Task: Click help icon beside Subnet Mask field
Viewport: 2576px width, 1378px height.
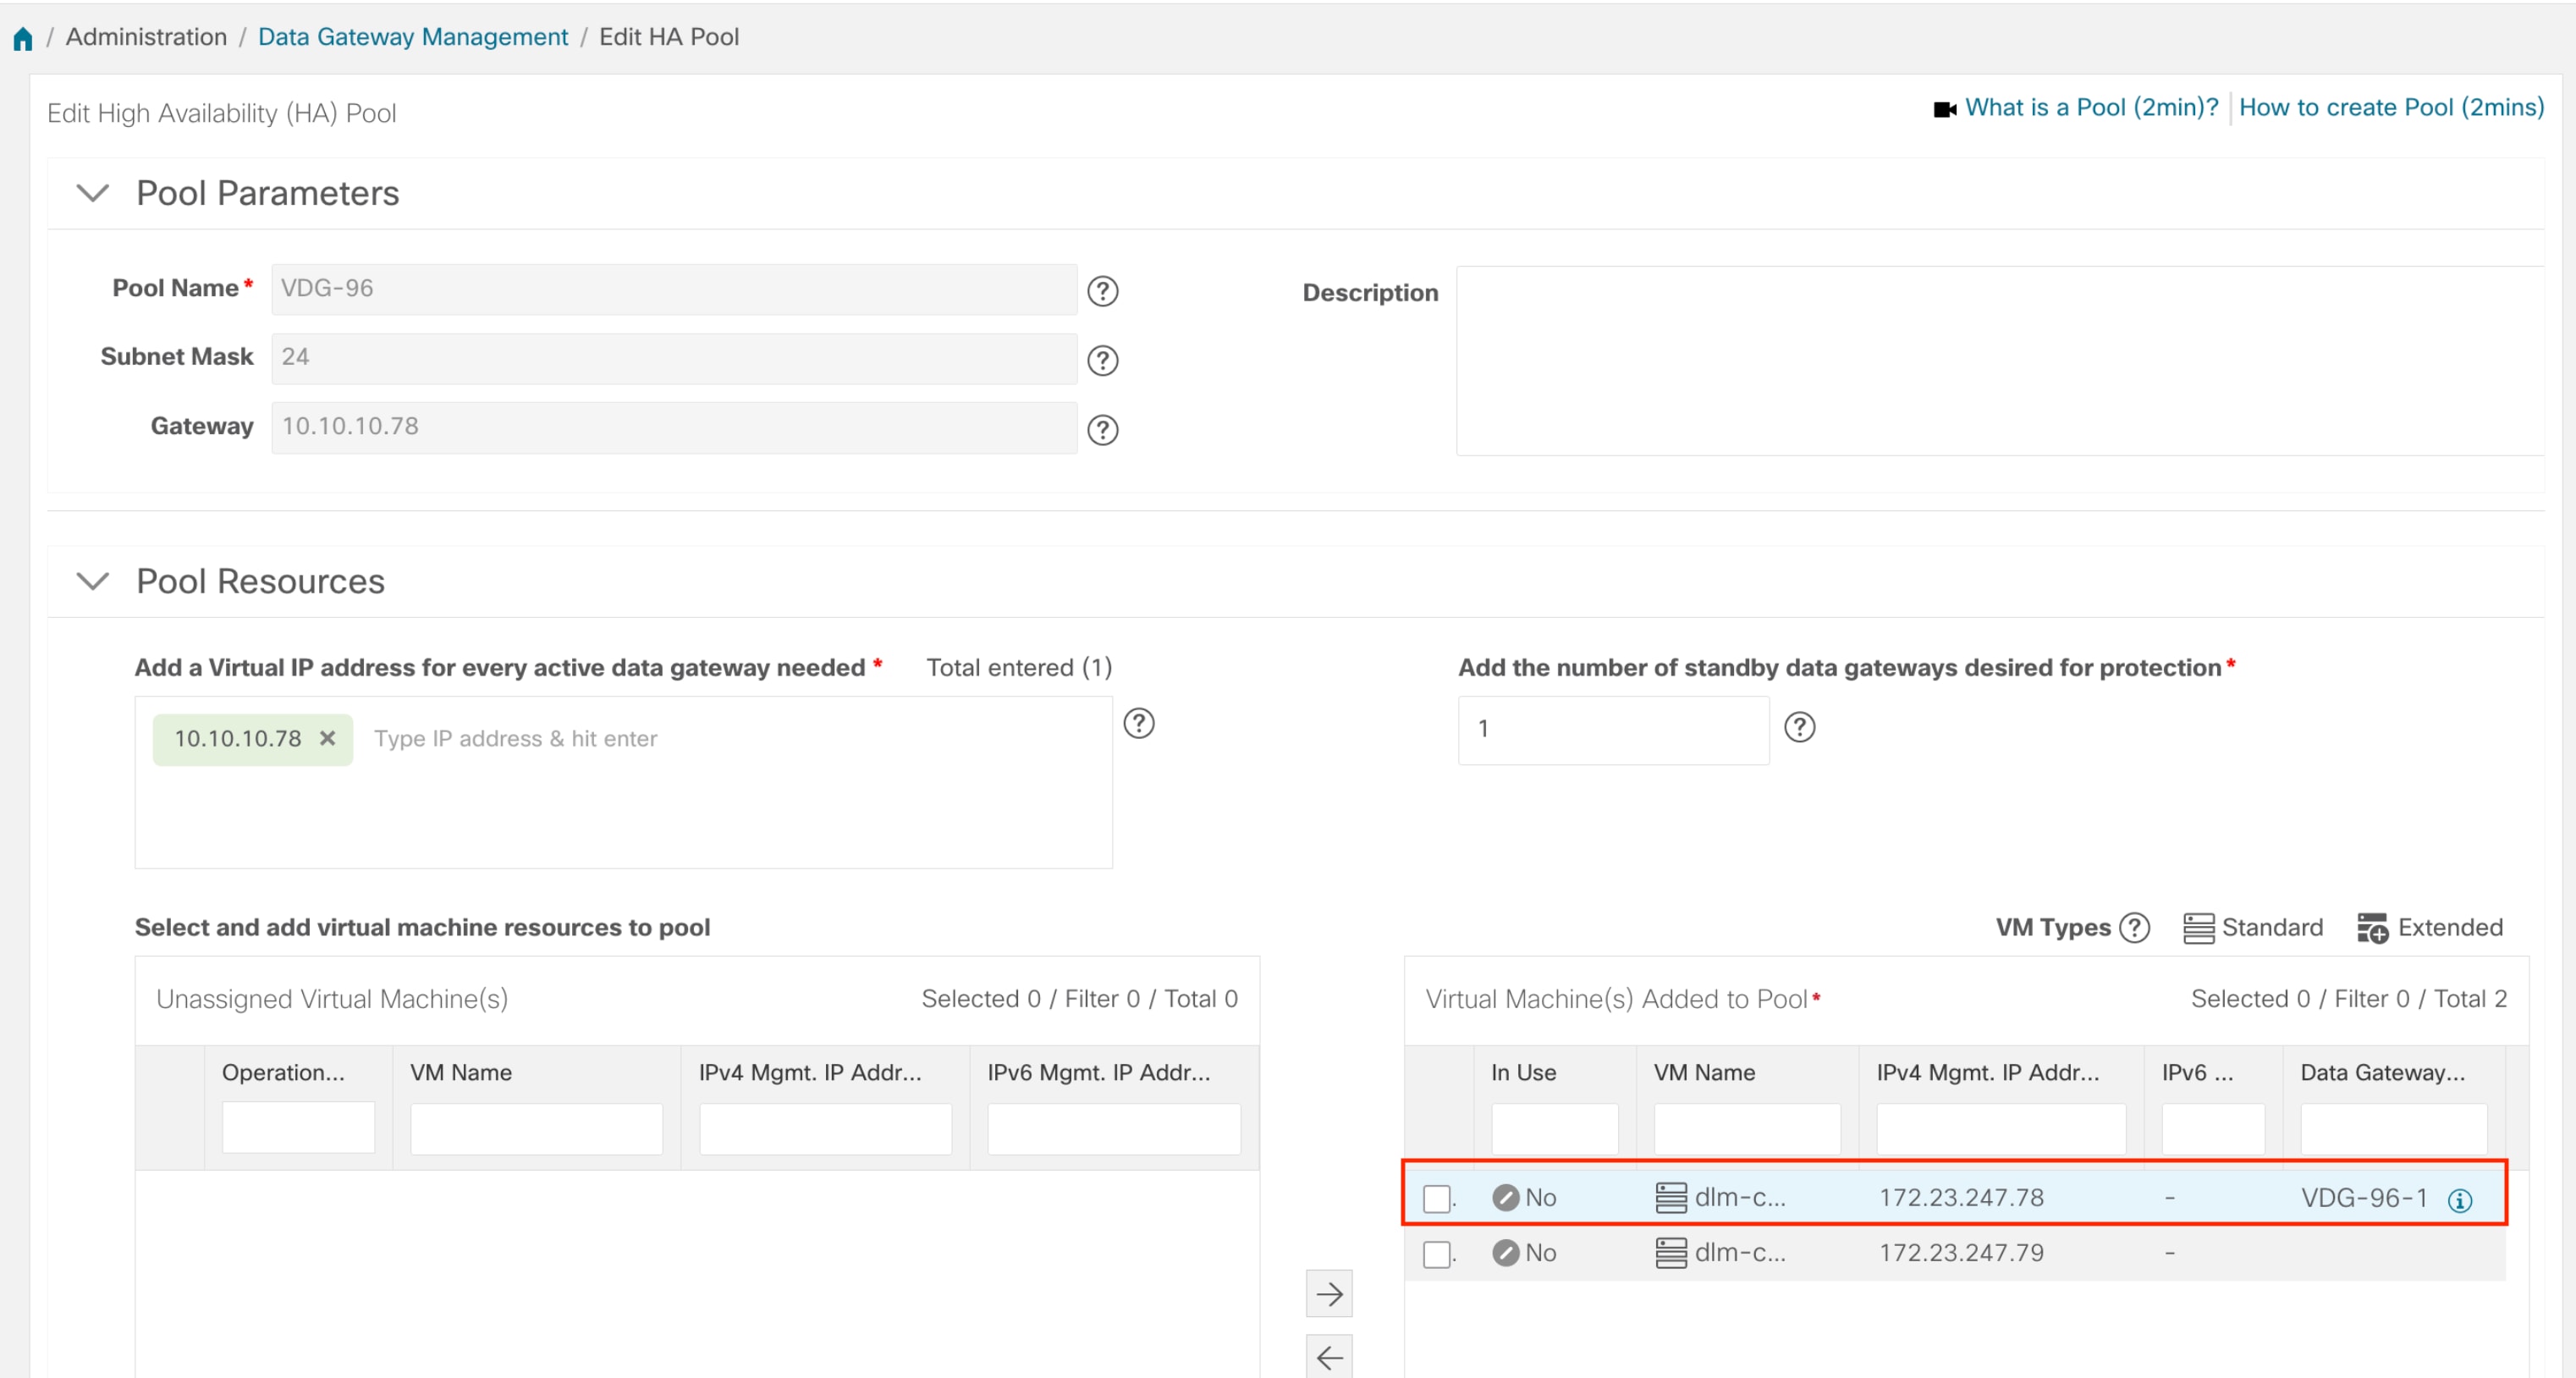Action: tap(1102, 360)
